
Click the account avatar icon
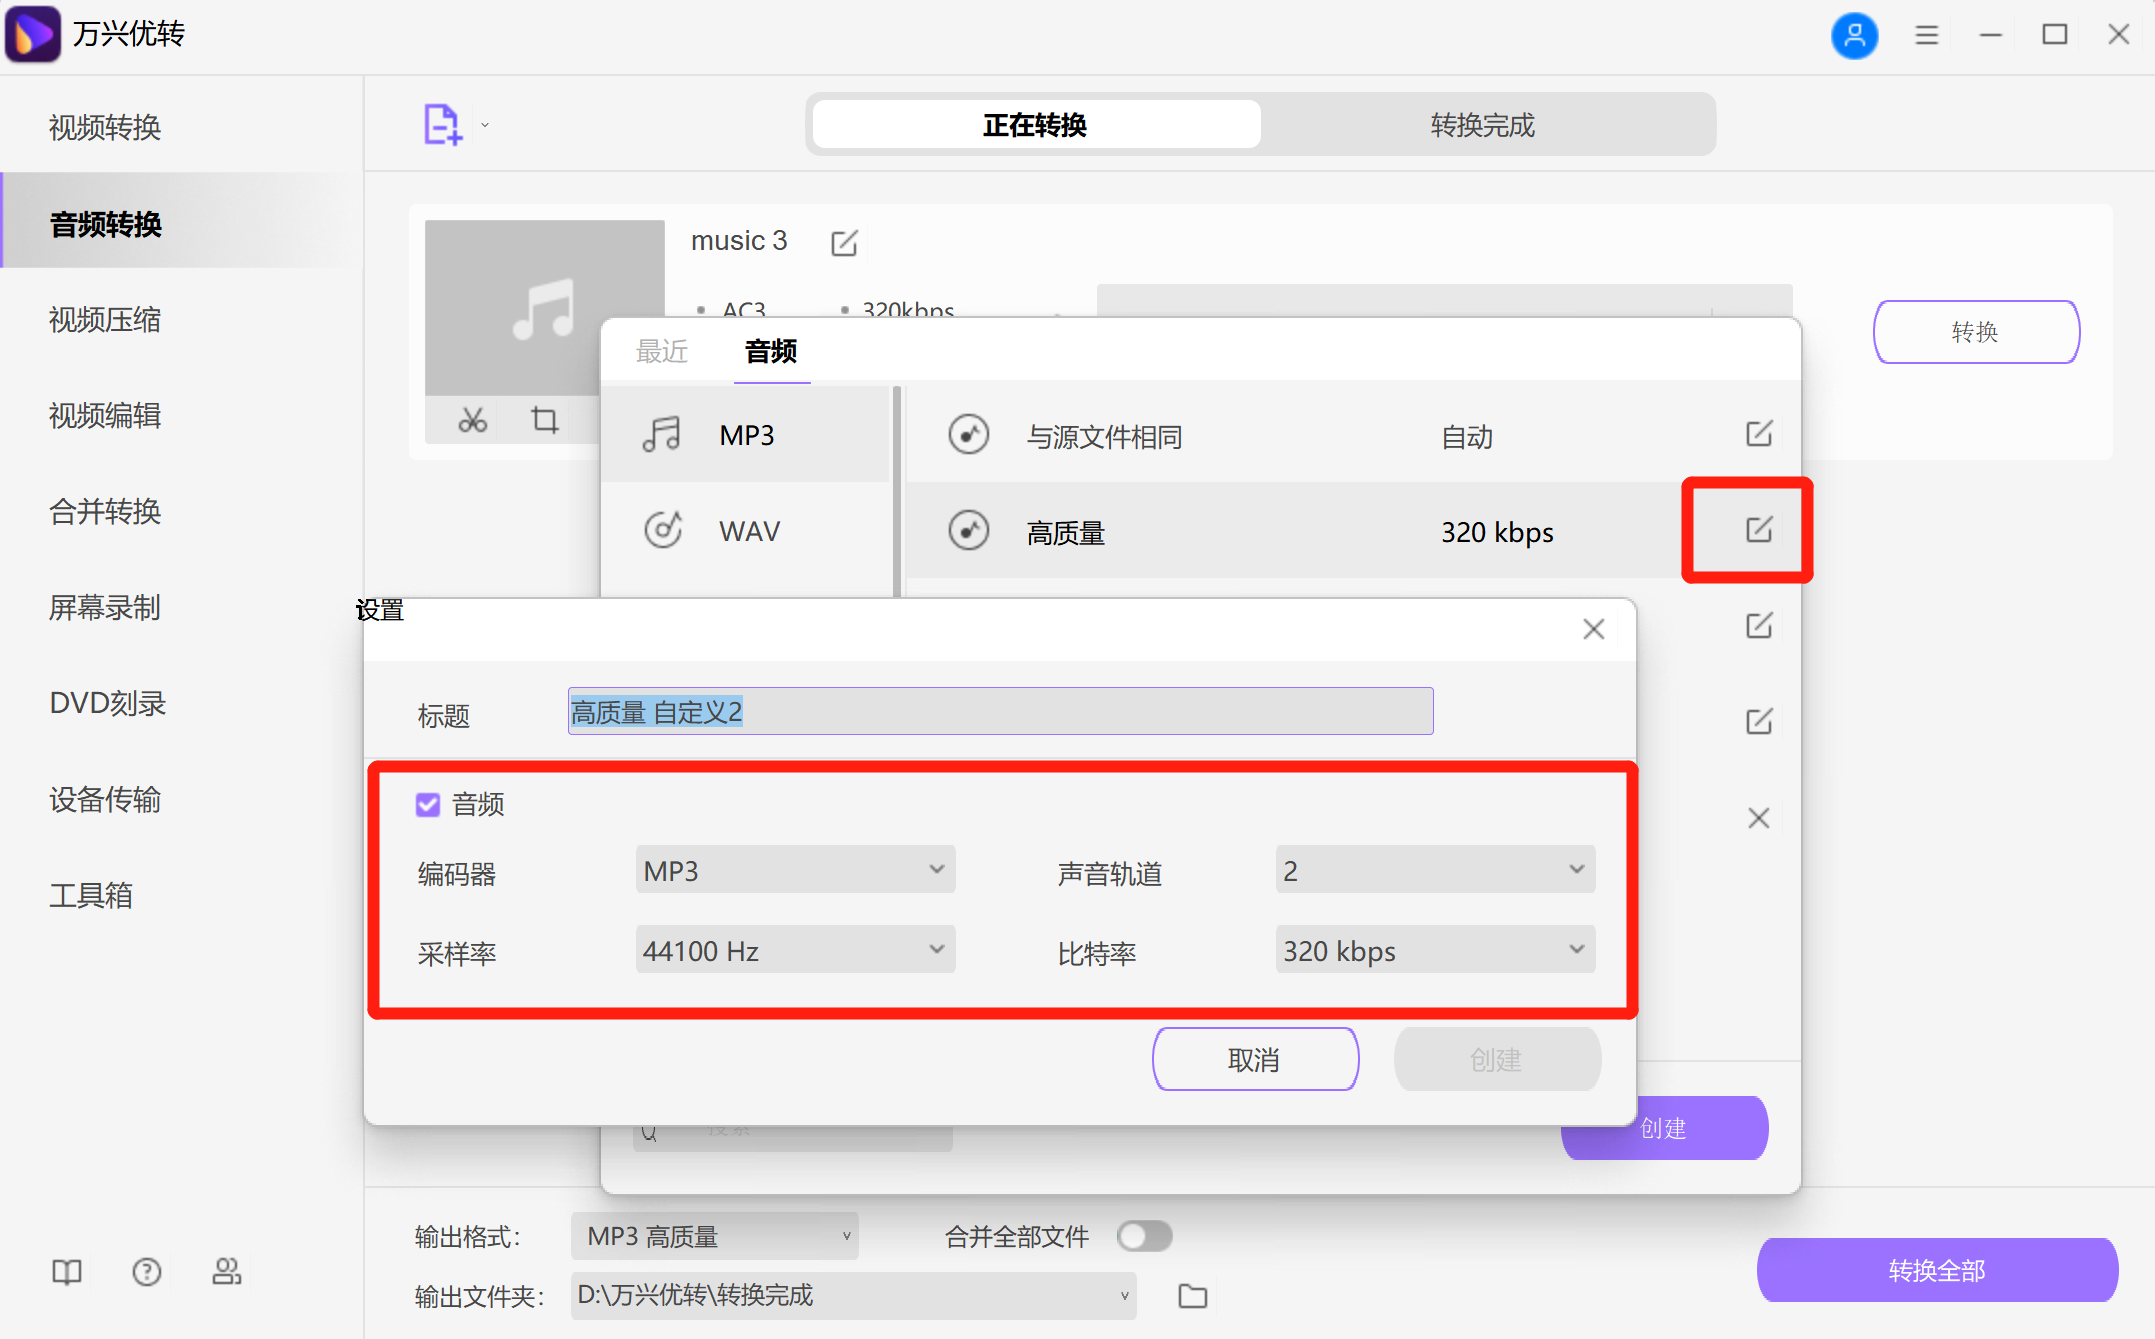pyautogui.click(x=1855, y=35)
